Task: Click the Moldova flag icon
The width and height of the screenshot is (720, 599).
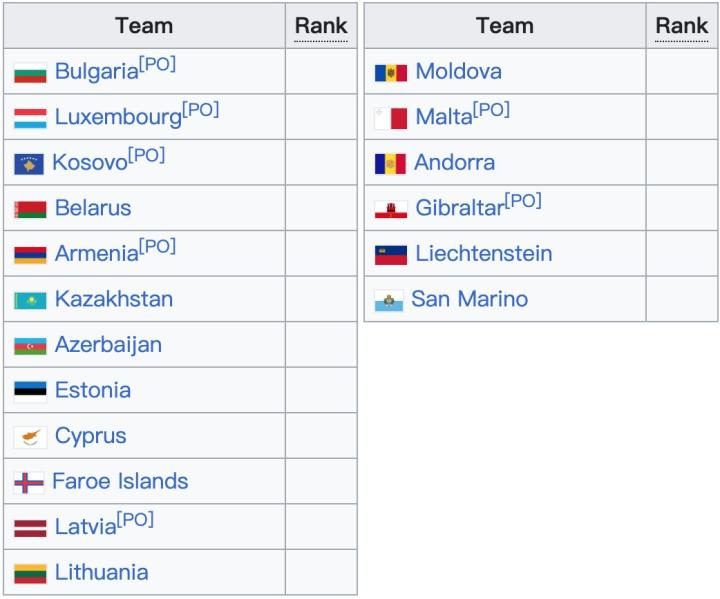Action: (391, 73)
